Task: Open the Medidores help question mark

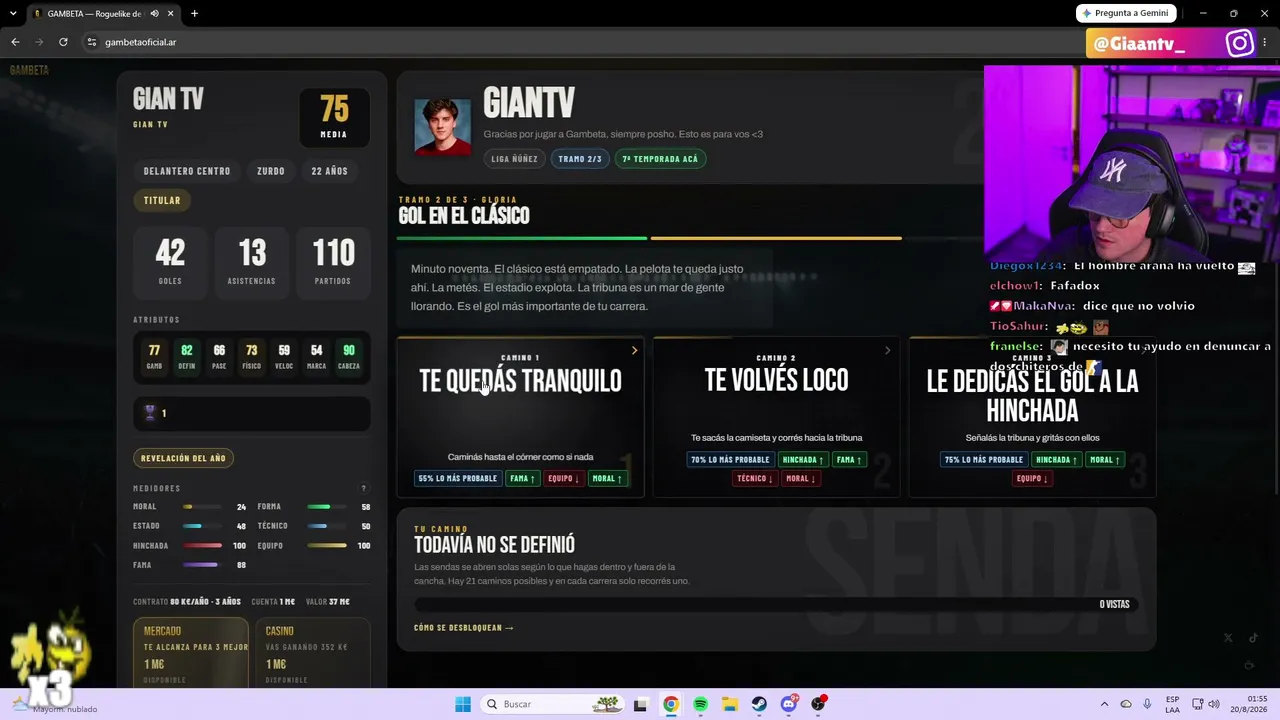Action: (x=363, y=488)
